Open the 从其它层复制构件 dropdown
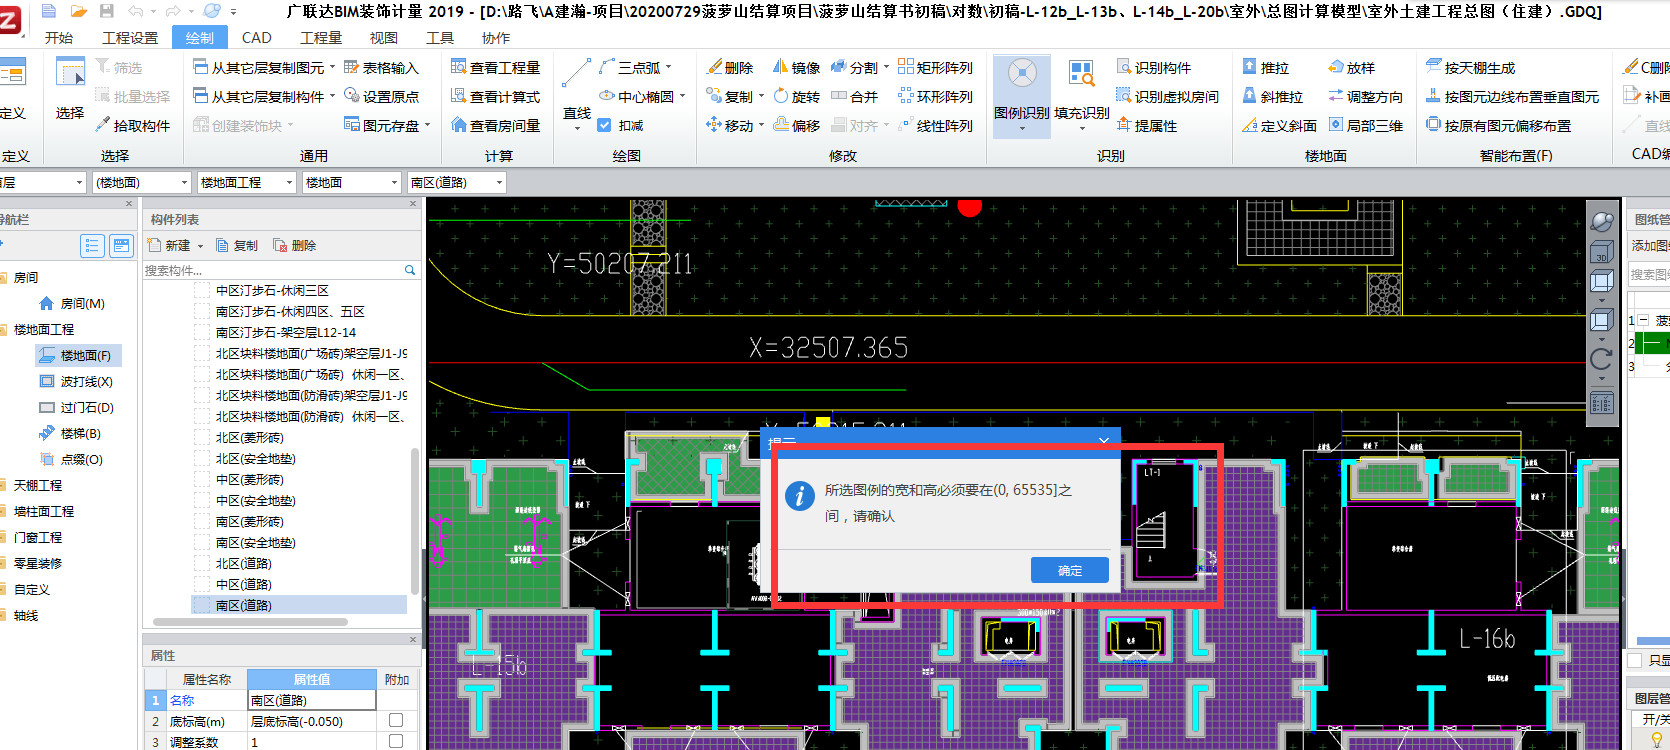This screenshot has width=1670, height=750. (x=332, y=97)
